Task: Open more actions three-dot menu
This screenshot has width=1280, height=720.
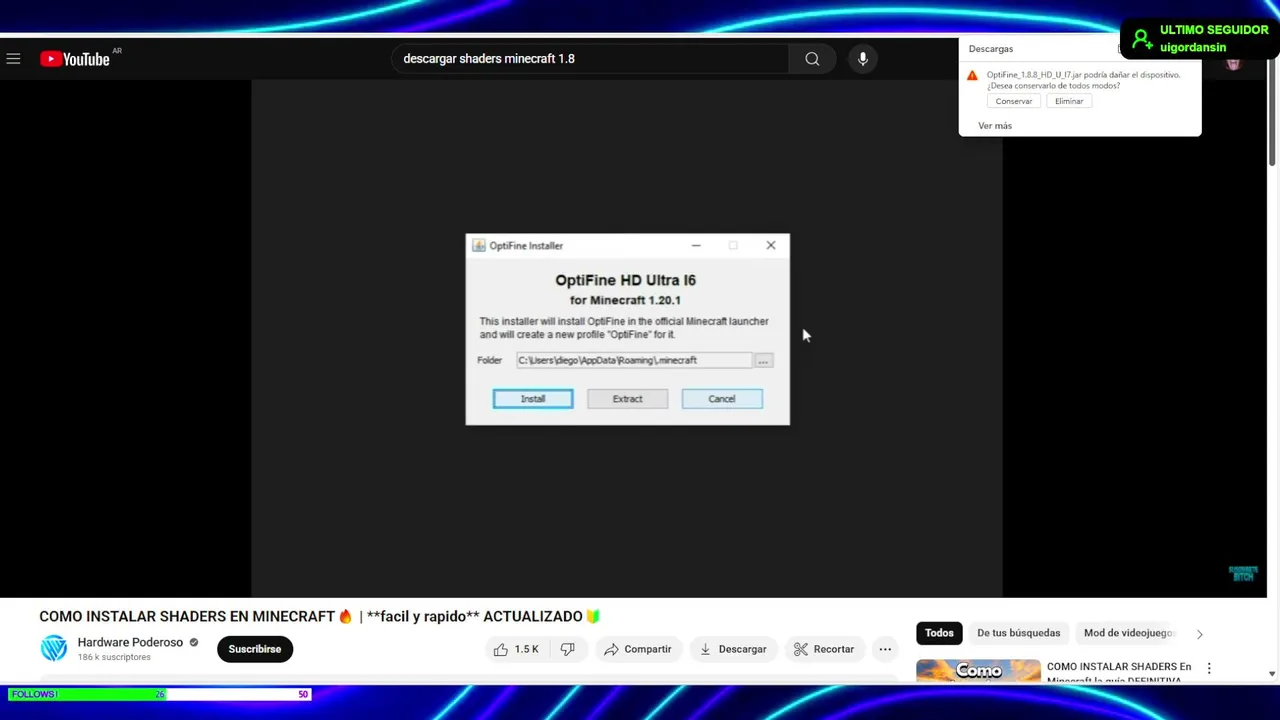Action: pyautogui.click(x=885, y=649)
